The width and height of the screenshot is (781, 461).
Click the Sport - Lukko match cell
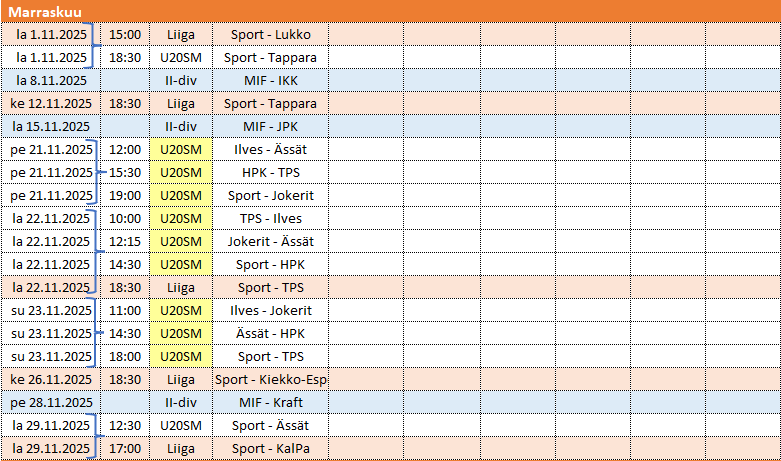click(x=270, y=34)
